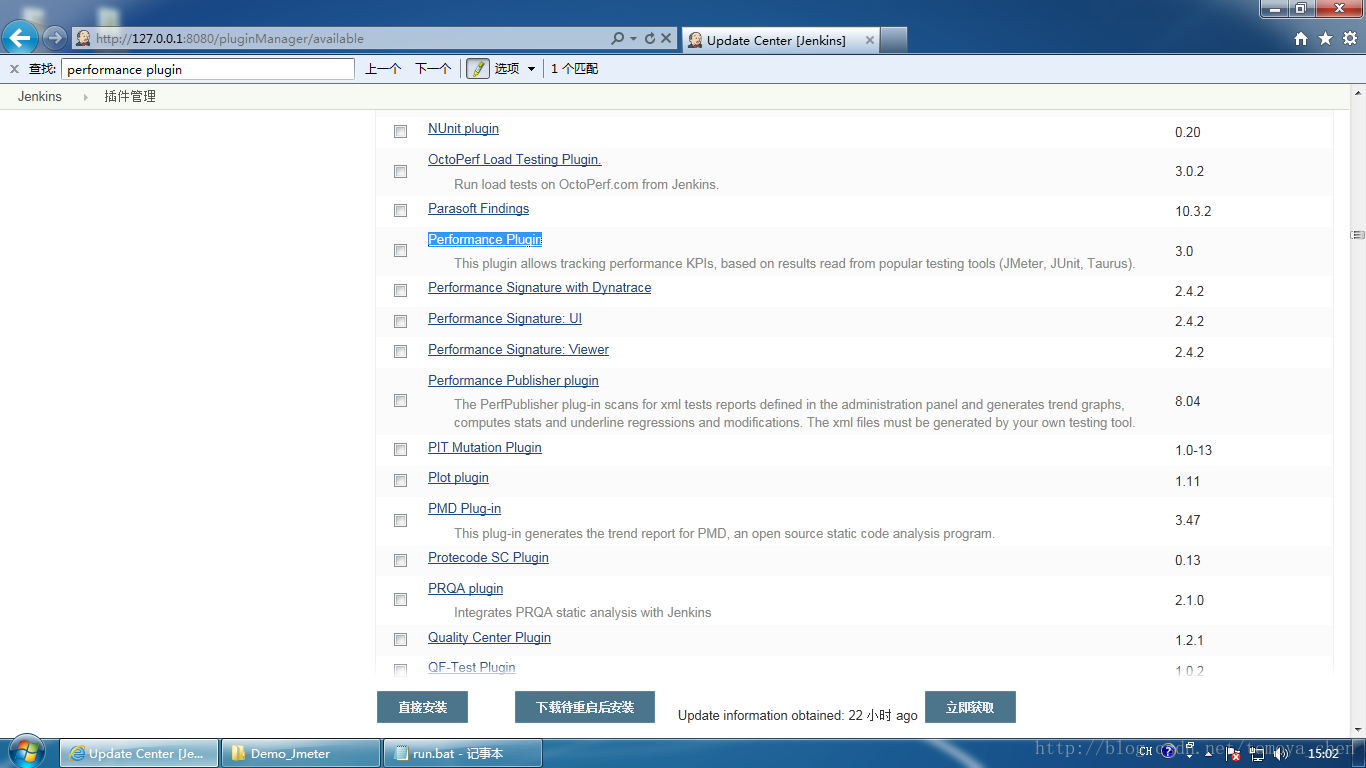This screenshot has width=1366, height=768.
Task: Open the volume speaker icon
Action: tap(1281, 753)
